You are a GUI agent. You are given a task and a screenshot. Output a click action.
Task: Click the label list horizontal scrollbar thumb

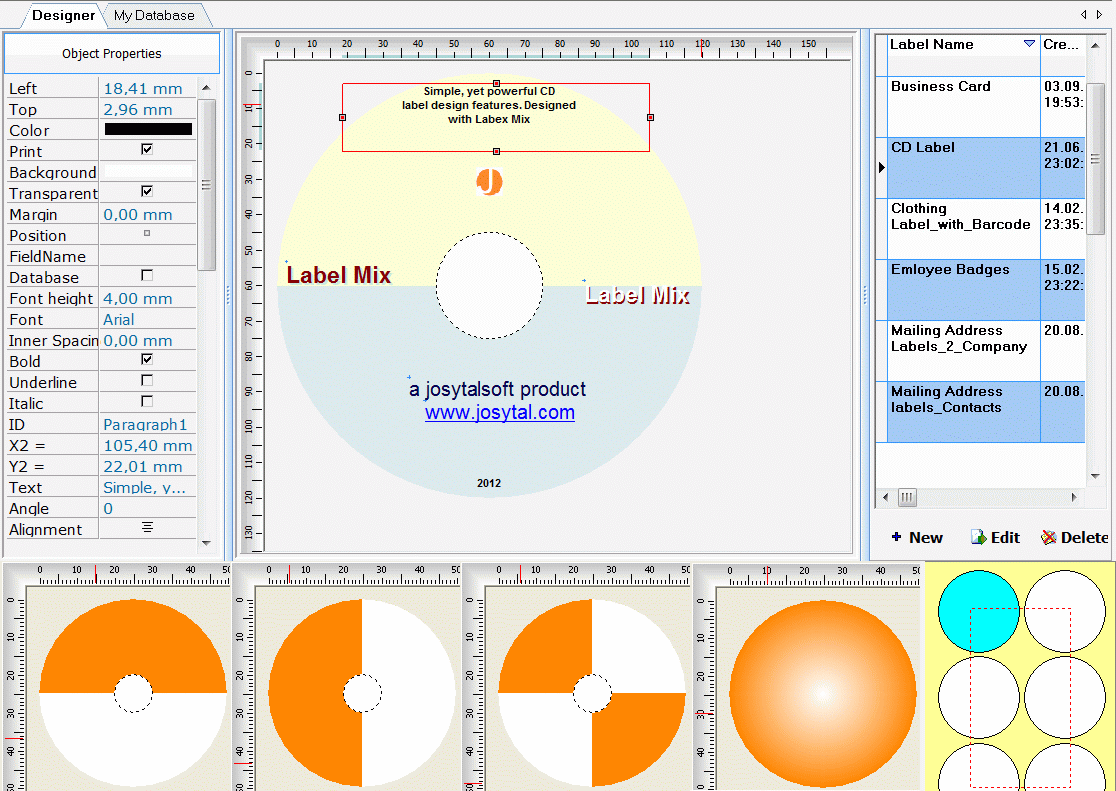pyautogui.click(x=907, y=497)
